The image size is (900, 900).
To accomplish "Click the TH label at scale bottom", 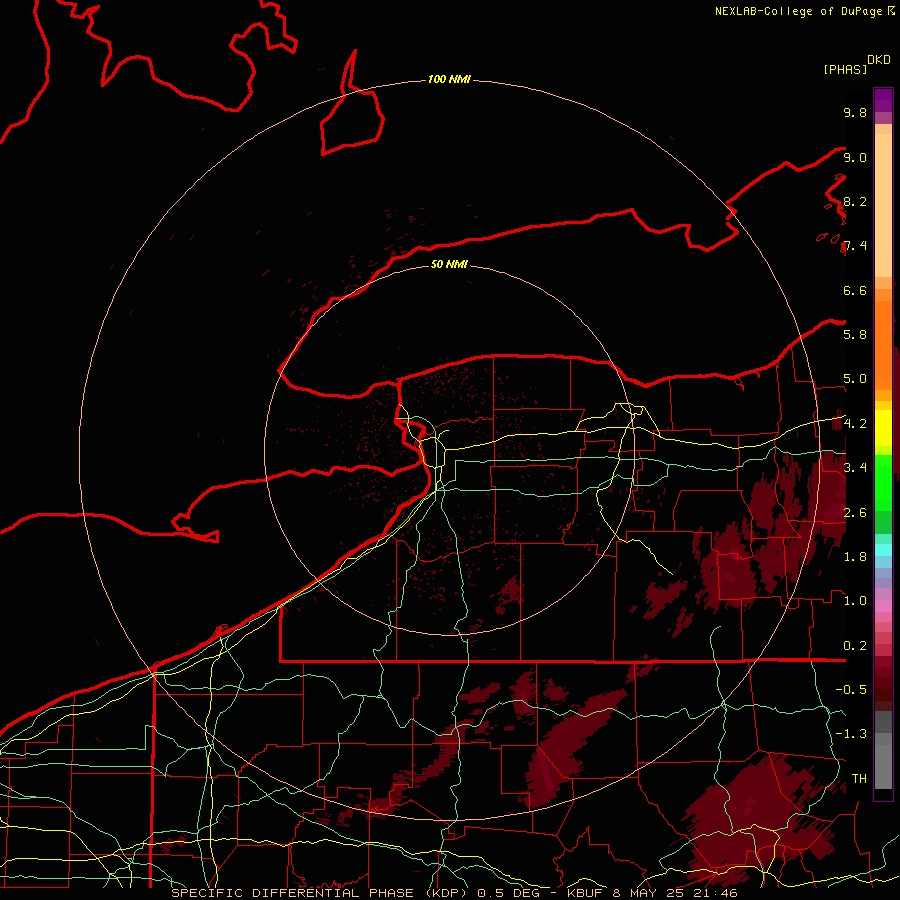I will (859, 778).
